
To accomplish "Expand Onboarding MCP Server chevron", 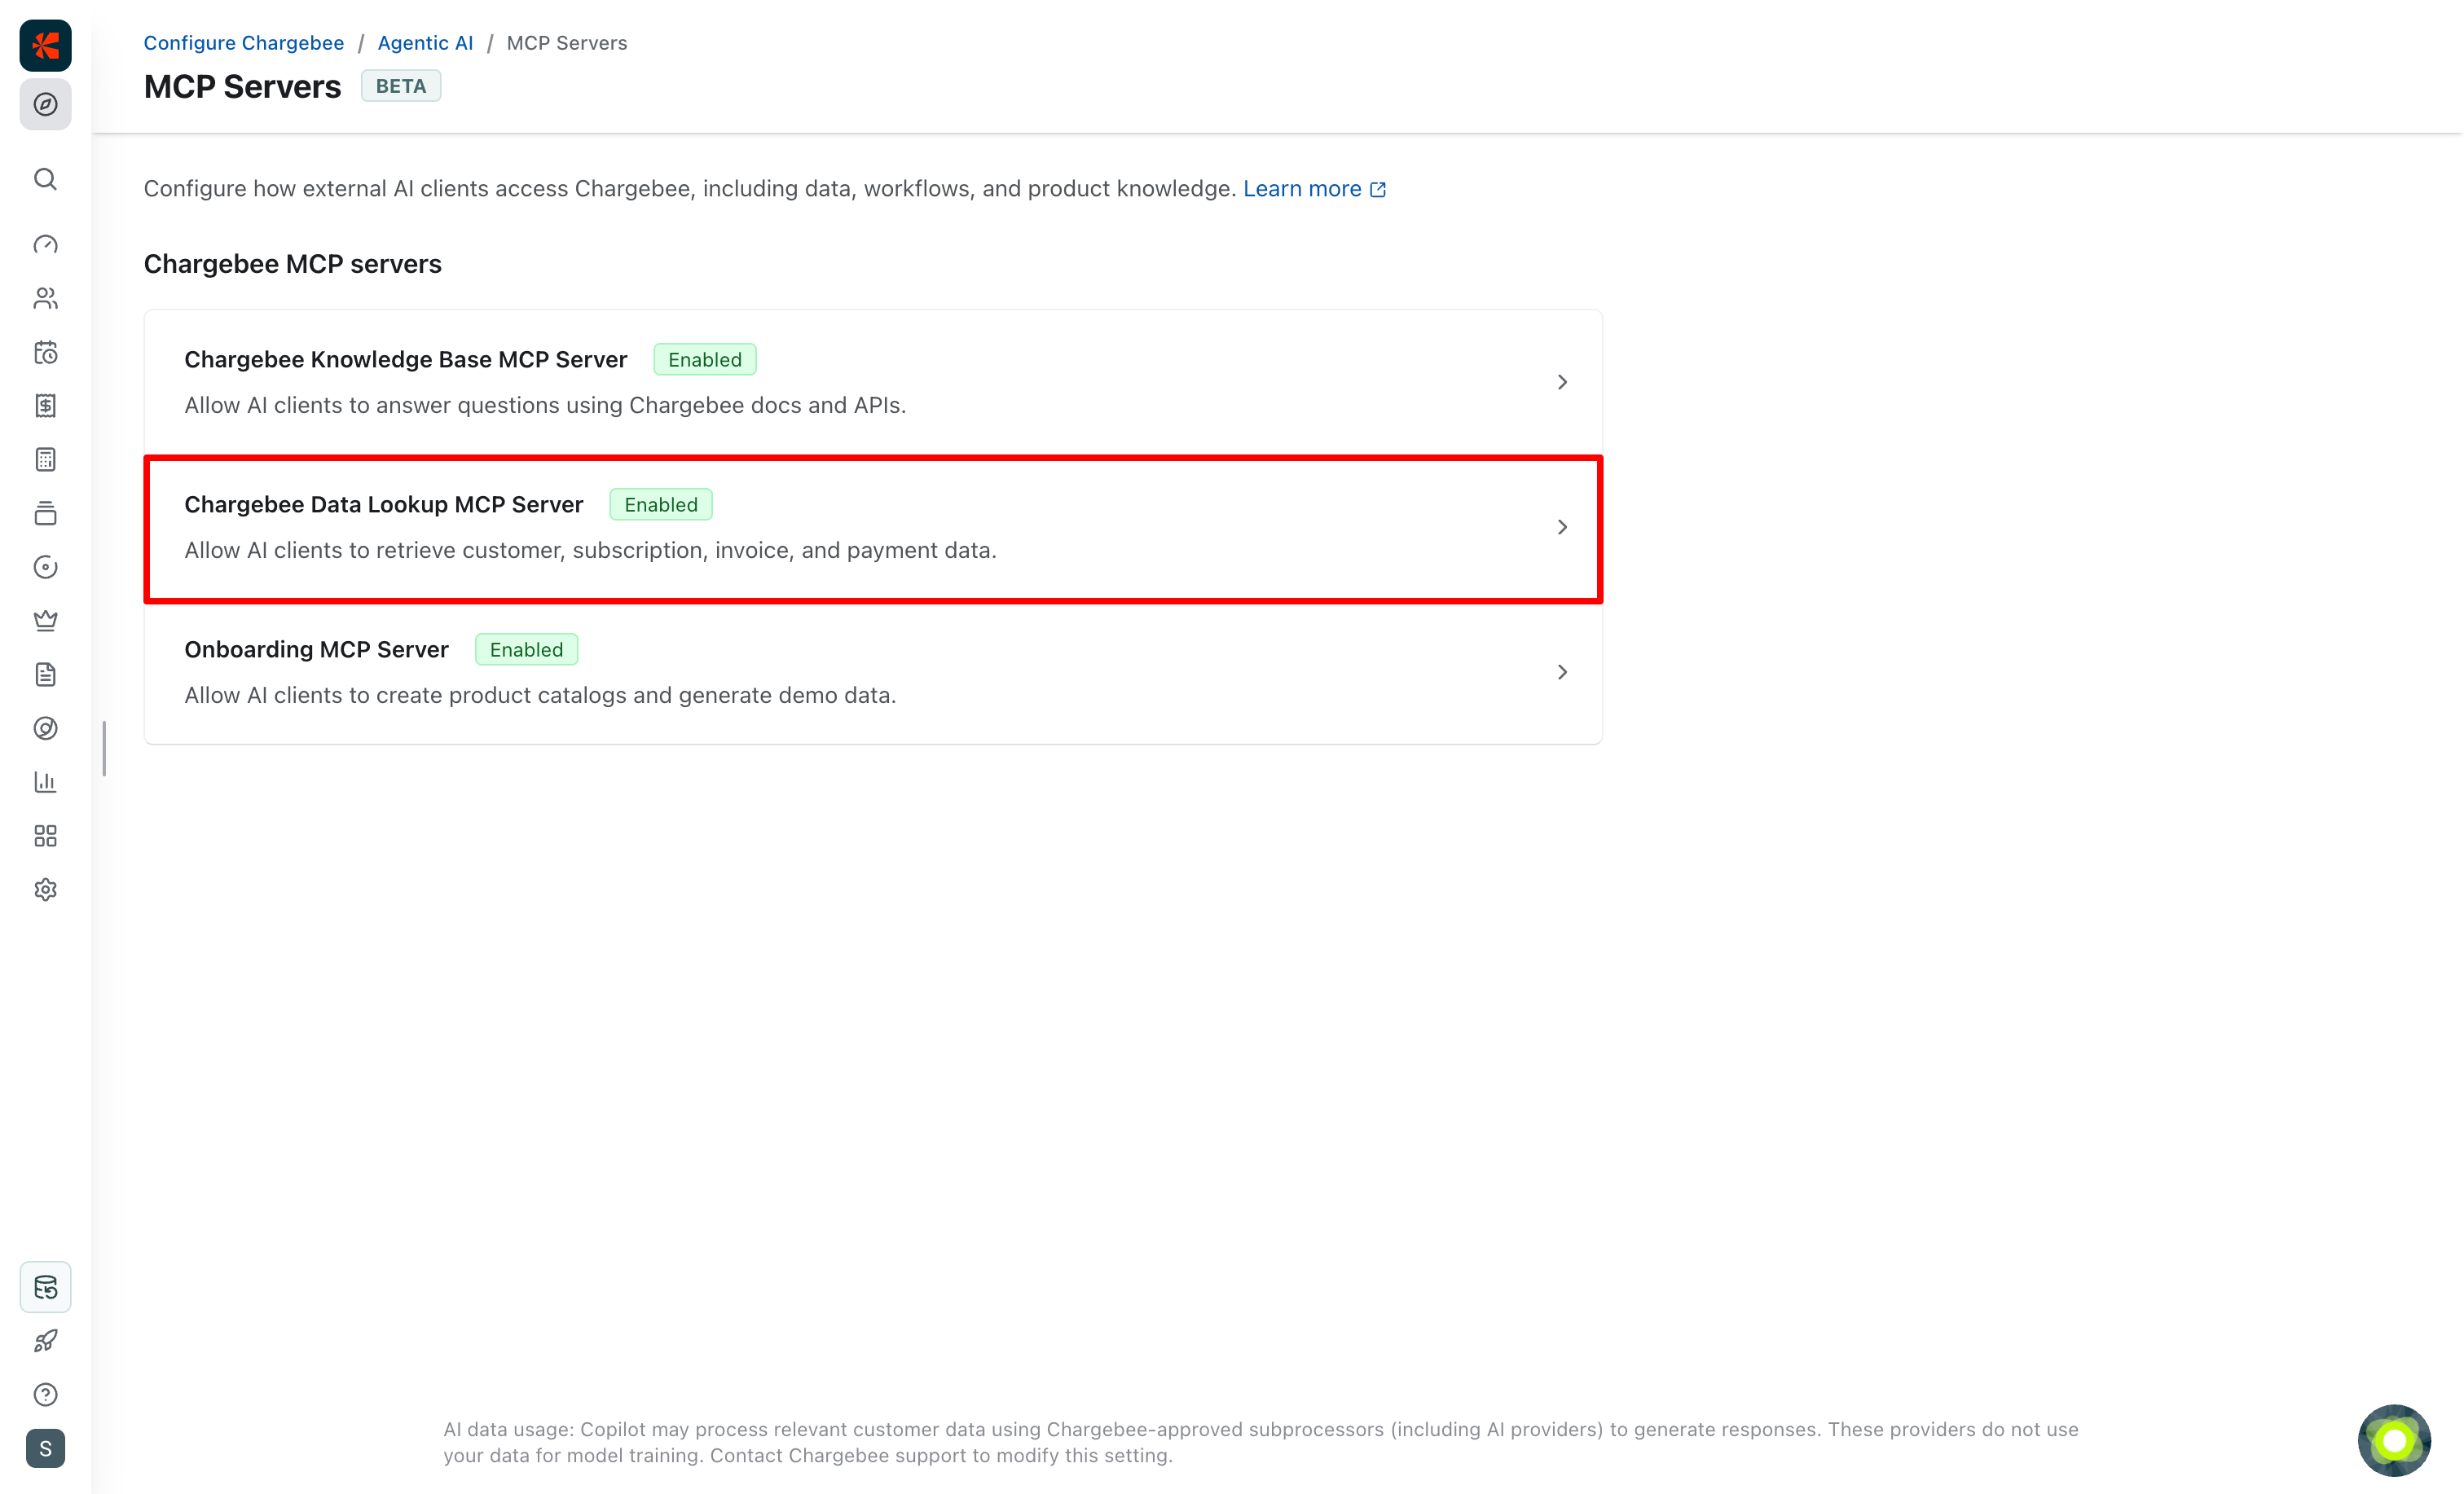I will [1562, 672].
